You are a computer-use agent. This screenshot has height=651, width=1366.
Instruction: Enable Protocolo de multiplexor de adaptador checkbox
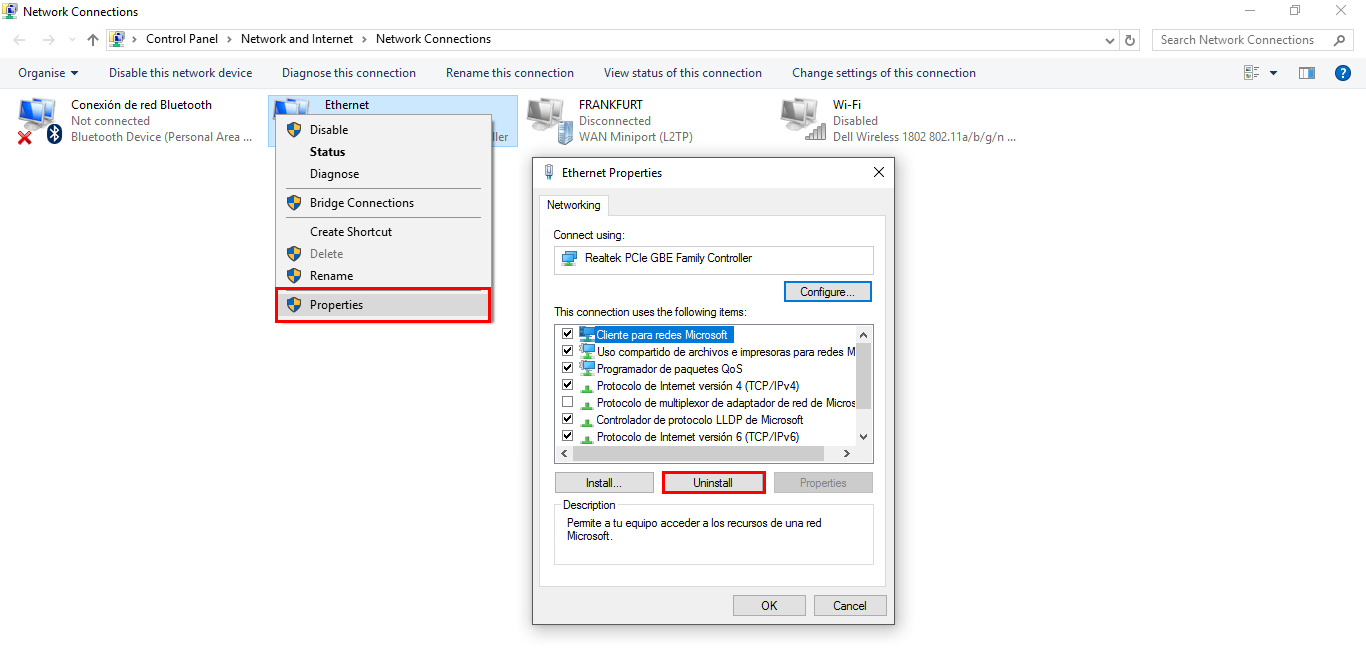click(568, 402)
